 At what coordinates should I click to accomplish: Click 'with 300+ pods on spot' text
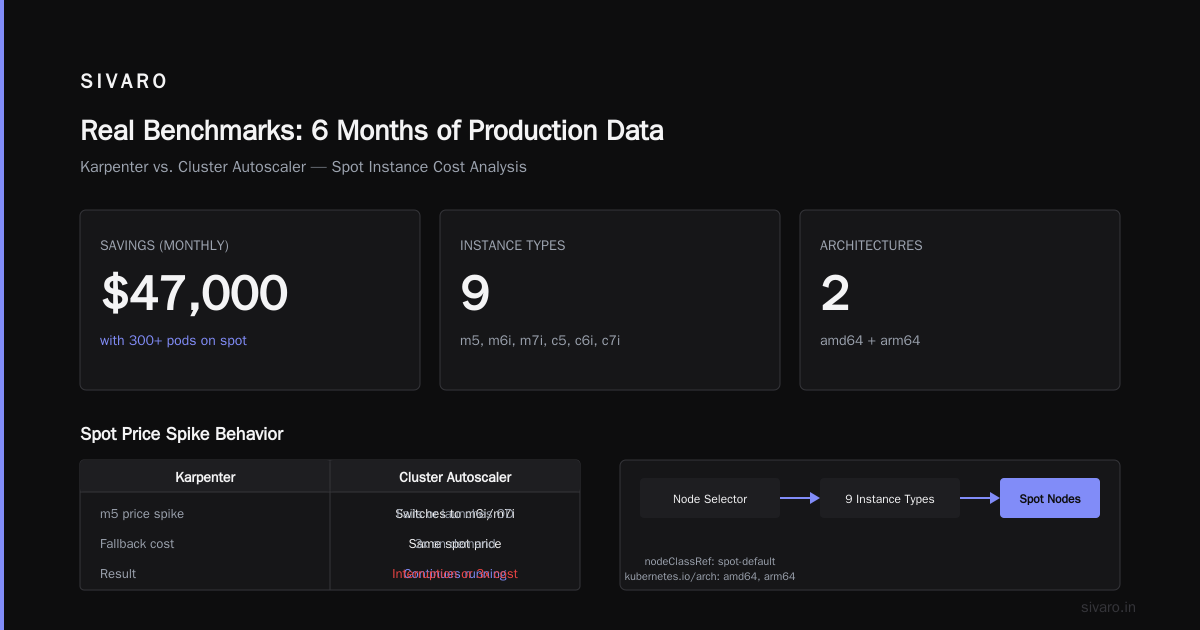click(x=173, y=341)
